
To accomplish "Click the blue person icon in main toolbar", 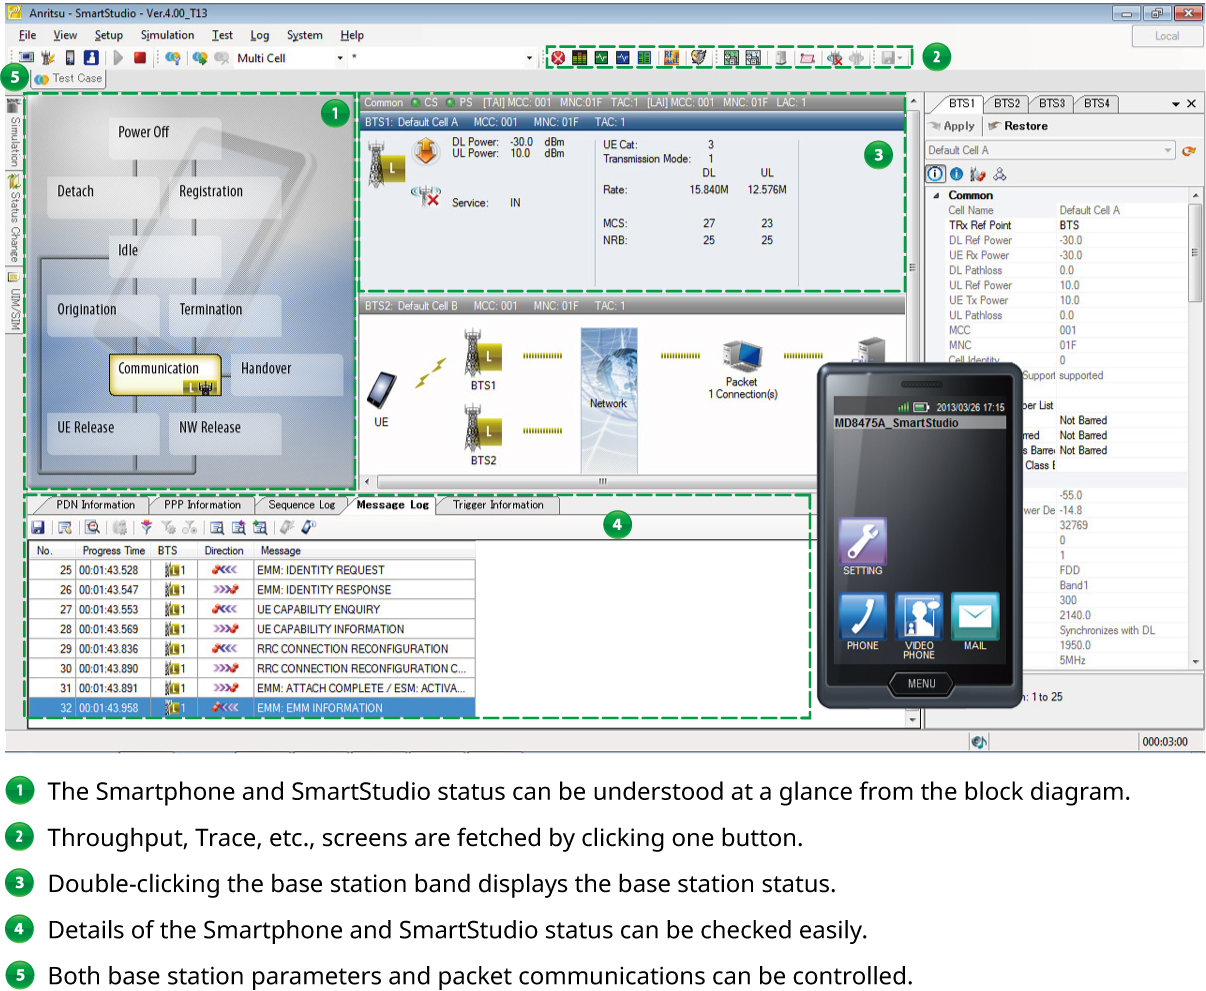I will [91, 58].
